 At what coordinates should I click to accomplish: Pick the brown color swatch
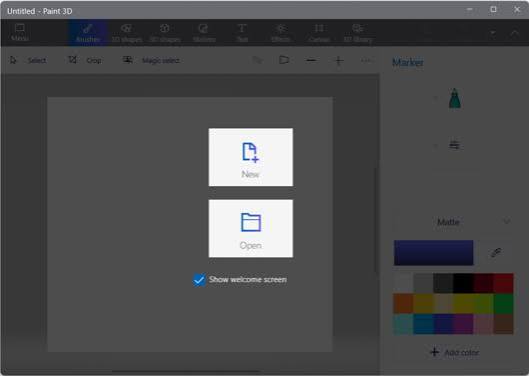[x=503, y=324]
